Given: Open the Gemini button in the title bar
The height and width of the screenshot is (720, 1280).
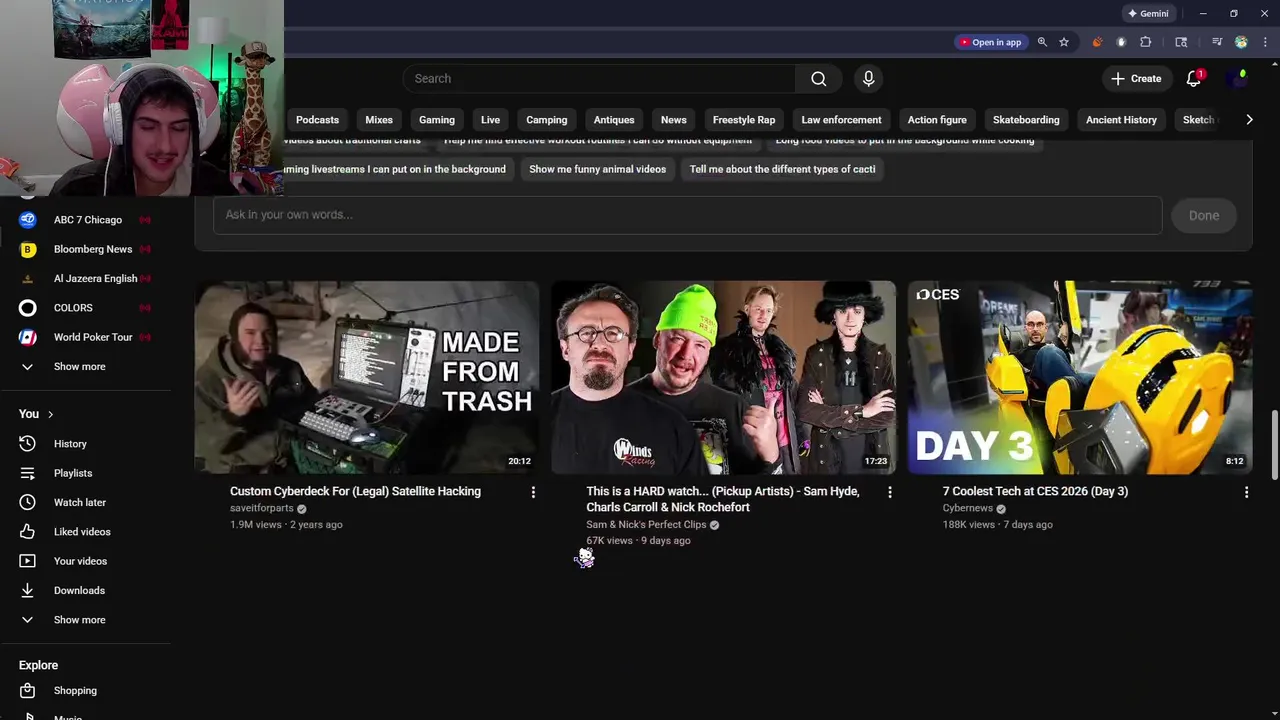Looking at the screenshot, I should (1148, 14).
